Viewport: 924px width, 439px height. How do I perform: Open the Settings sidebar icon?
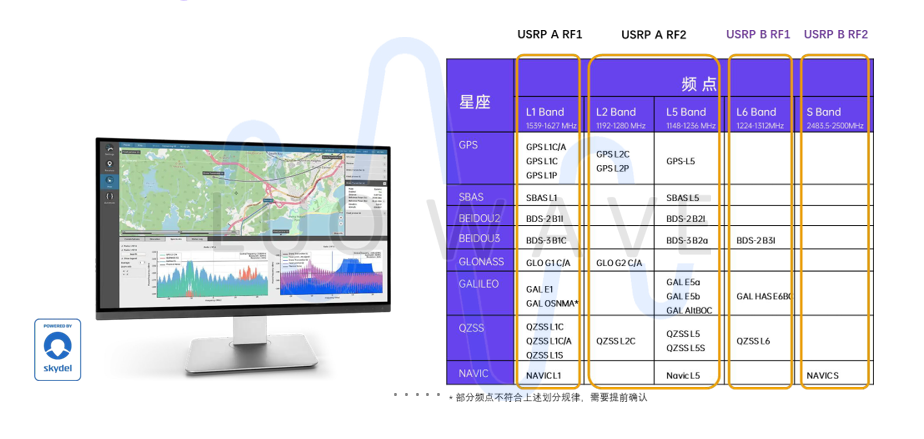tap(109, 150)
